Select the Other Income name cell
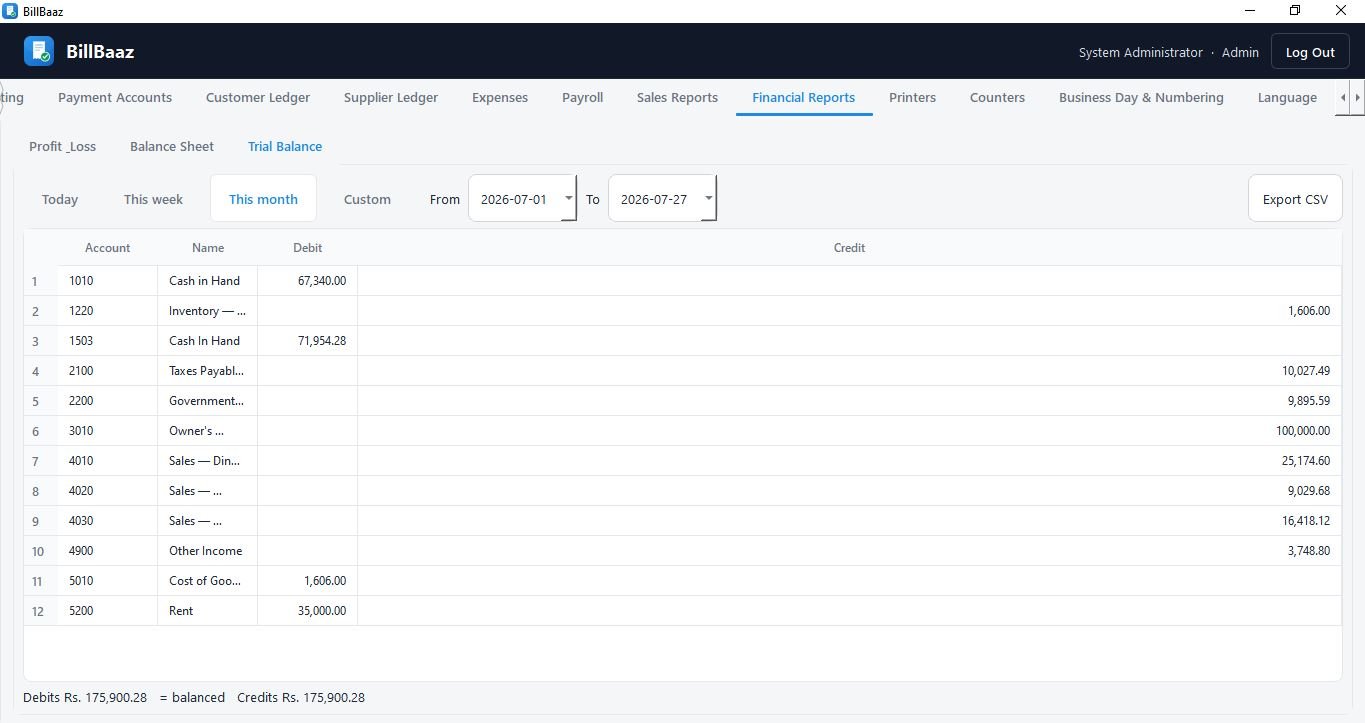This screenshot has height=723, width=1365. pyautogui.click(x=207, y=551)
